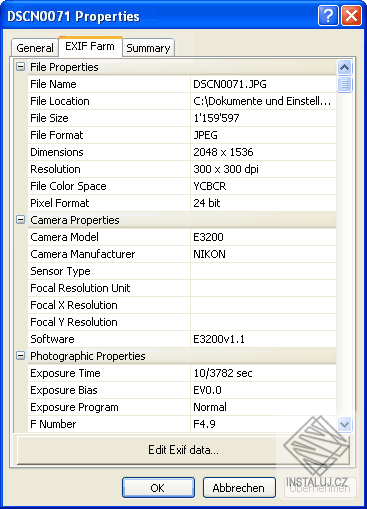Click the E3200v1.1 software value
367x509 pixels.
(219, 339)
